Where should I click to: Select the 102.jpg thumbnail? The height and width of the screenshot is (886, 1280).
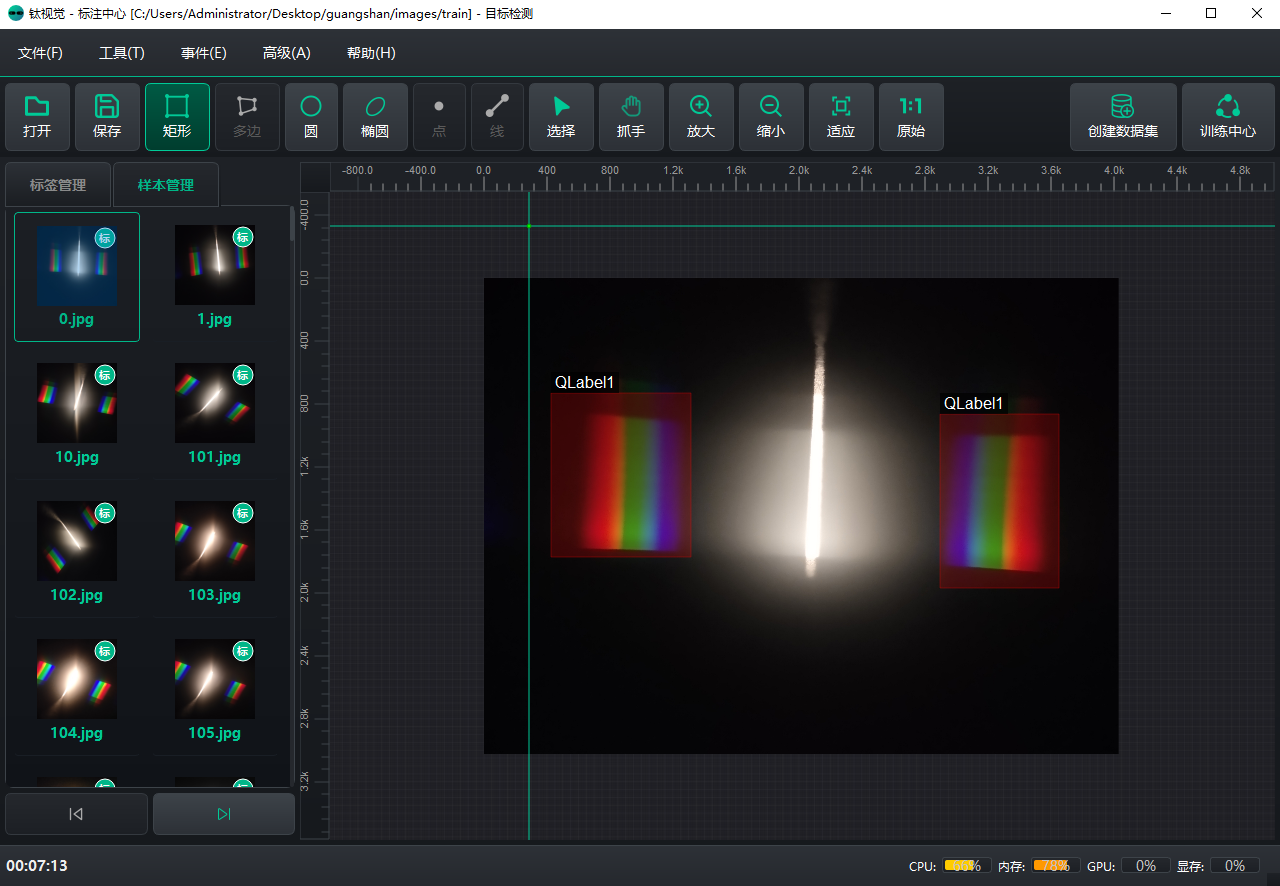click(x=77, y=541)
